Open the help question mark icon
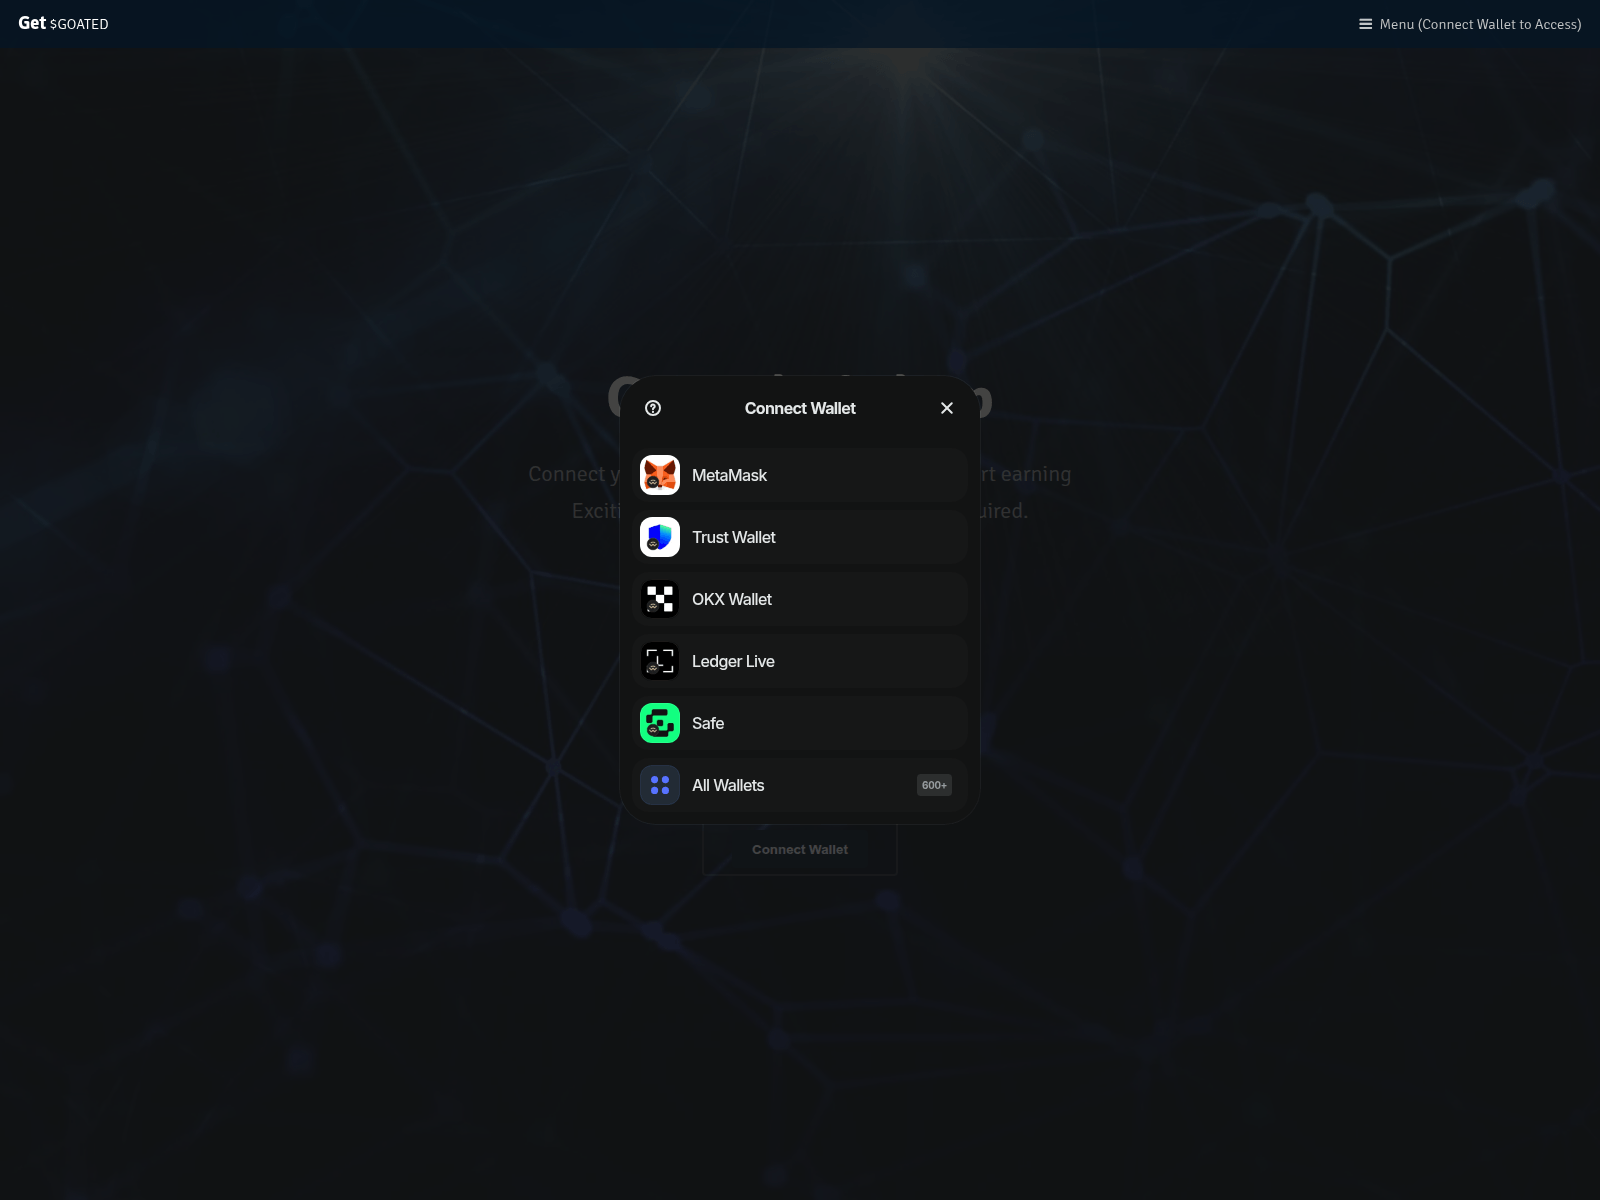Viewport: 1600px width, 1200px height. 653,408
